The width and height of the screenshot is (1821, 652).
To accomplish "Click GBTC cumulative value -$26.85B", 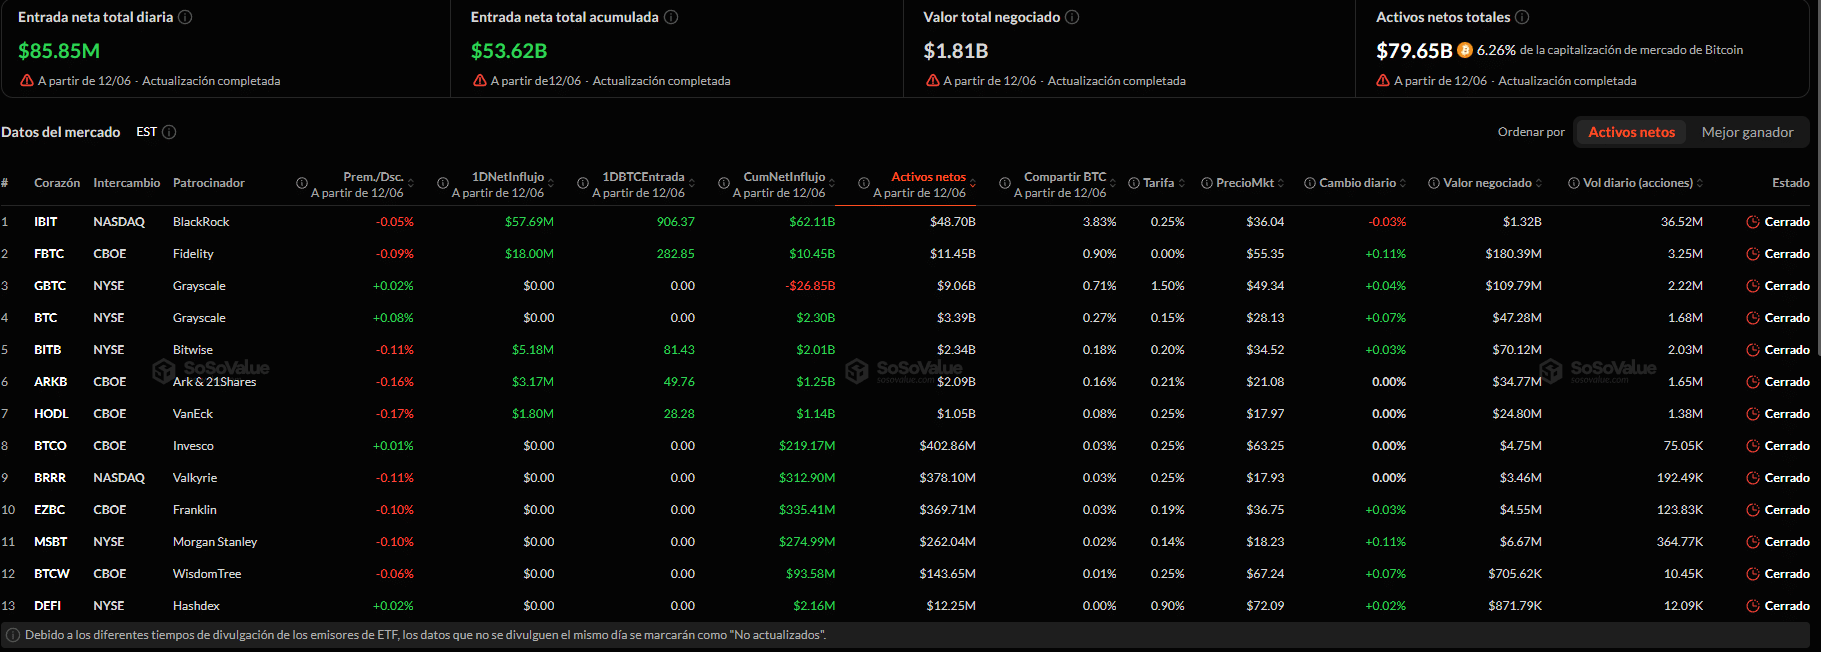I will click(x=810, y=286).
